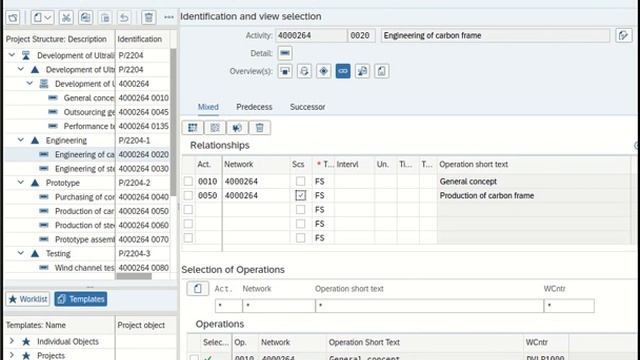Collapse the WBS element P/2204 triangle node

pyautogui.click(x=20, y=69)
